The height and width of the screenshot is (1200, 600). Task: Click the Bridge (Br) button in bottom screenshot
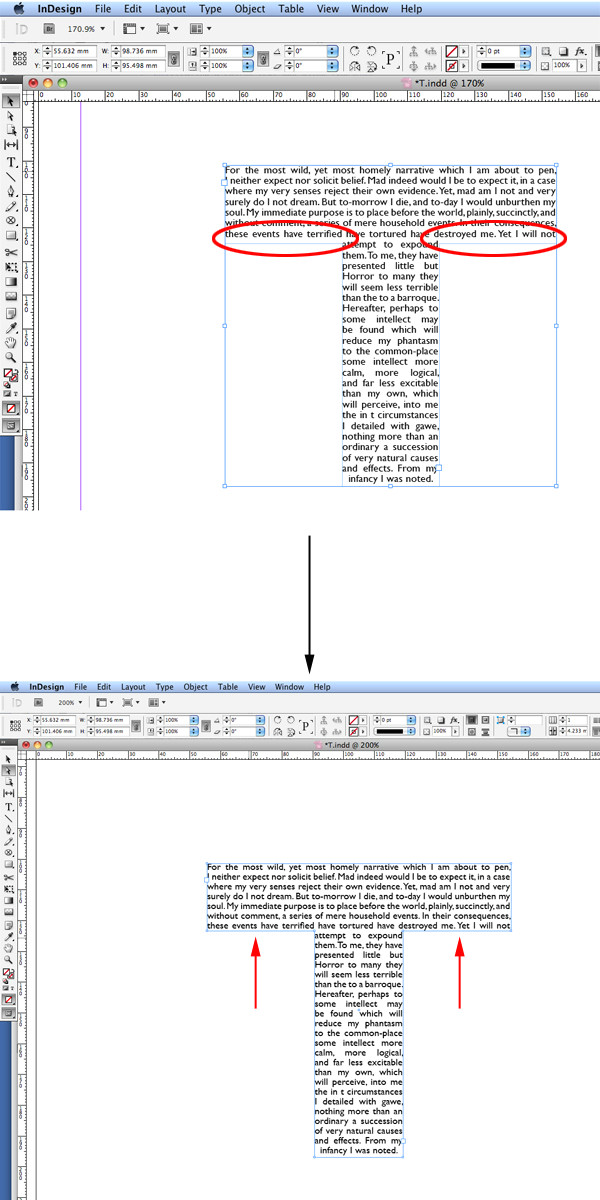(37, 703)
